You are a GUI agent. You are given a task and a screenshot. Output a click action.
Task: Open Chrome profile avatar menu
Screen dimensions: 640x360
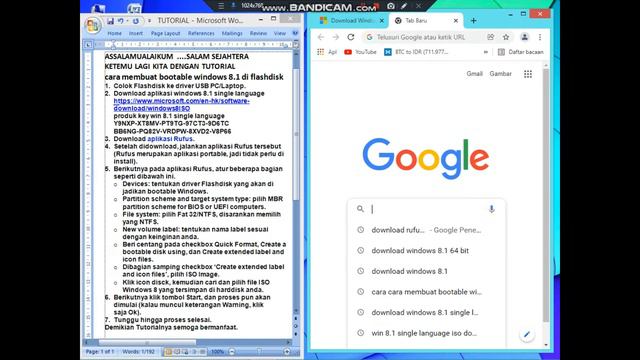524,37
